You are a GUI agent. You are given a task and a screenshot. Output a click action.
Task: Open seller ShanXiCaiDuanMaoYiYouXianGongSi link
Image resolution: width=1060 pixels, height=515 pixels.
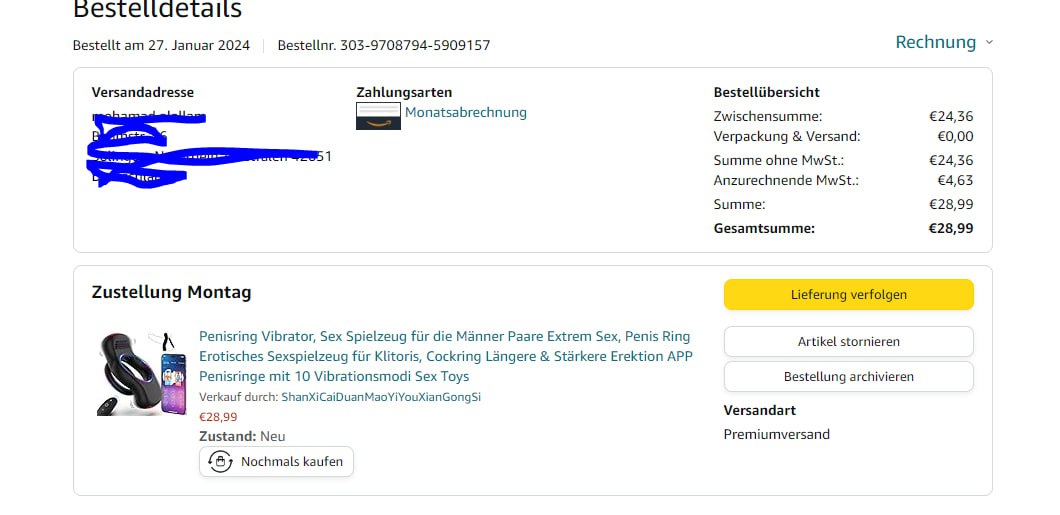pyautogui.click(x=381, y=397)
